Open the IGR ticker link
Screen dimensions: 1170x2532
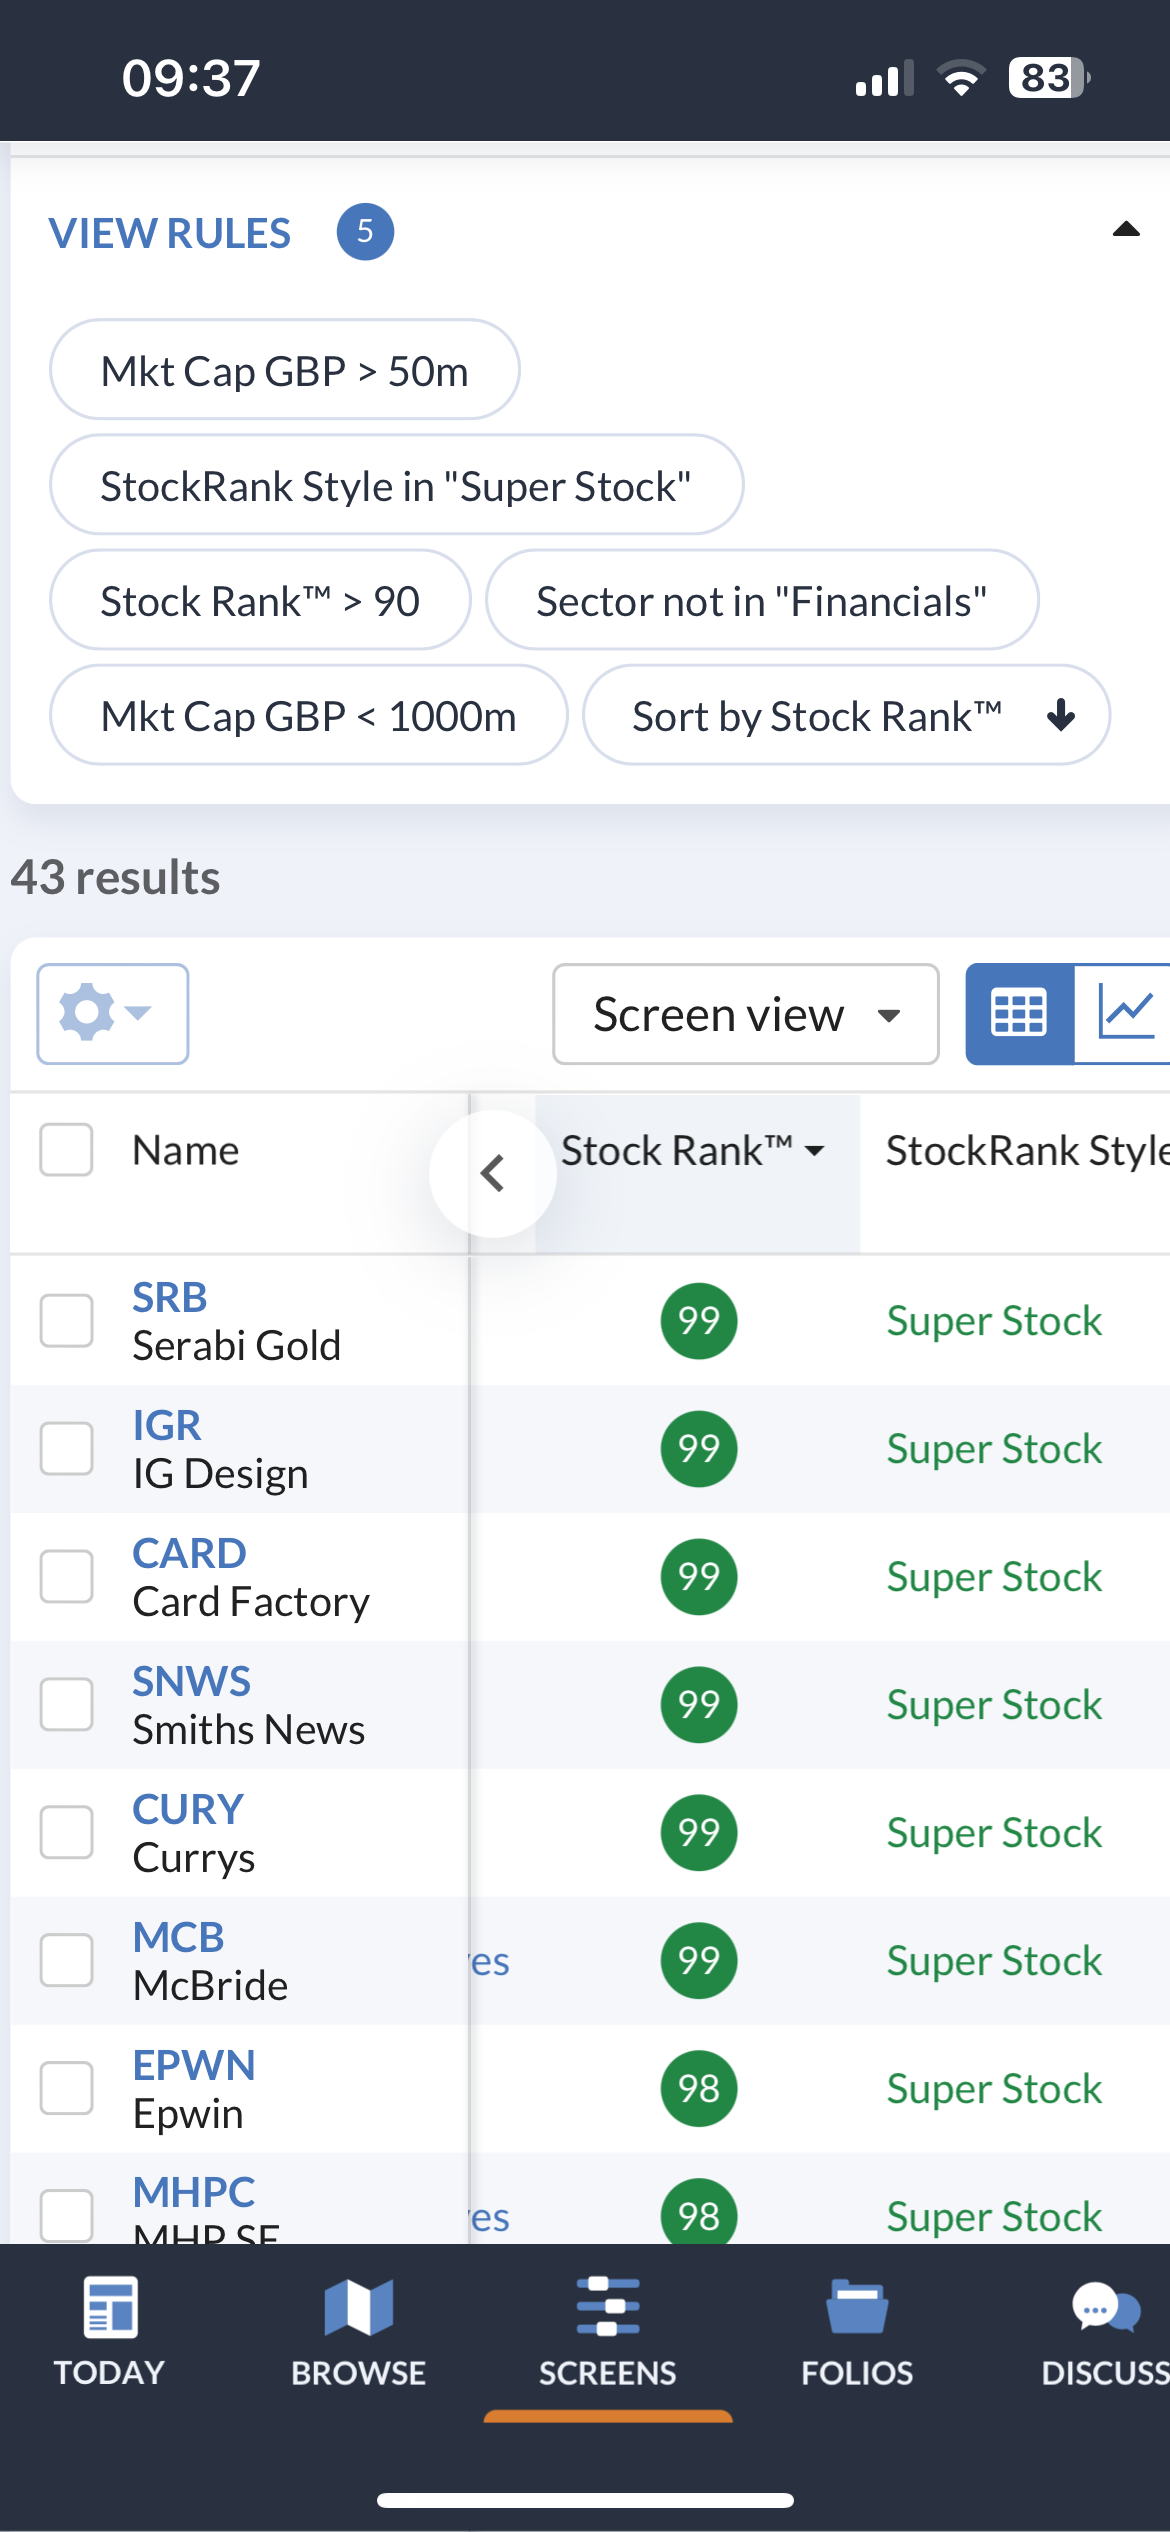(167, 1425)
